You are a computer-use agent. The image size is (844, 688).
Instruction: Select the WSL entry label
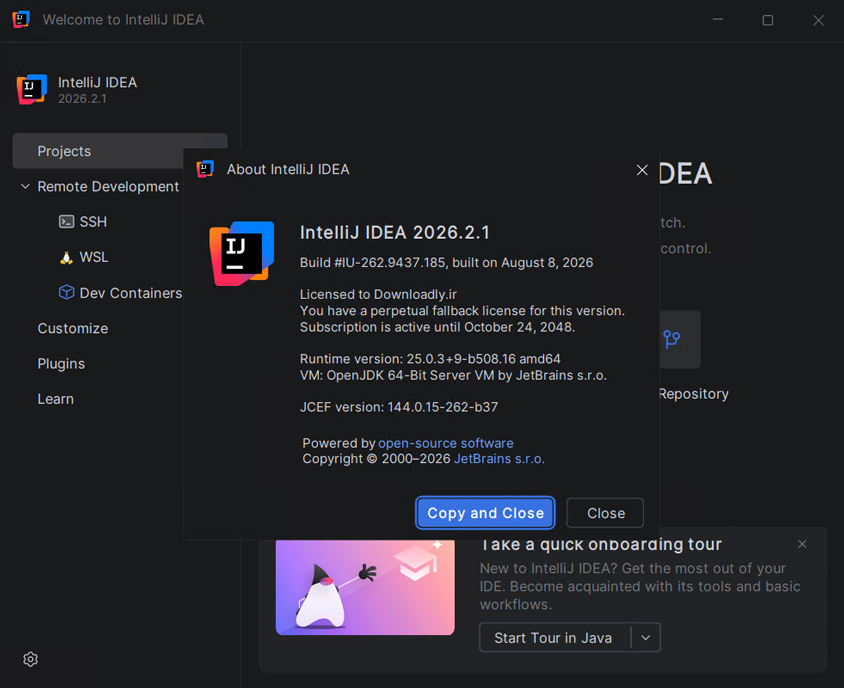[x=94, y=257]
